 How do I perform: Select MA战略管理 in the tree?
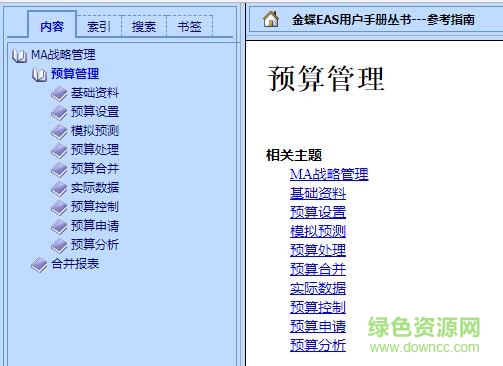[63, 55]
